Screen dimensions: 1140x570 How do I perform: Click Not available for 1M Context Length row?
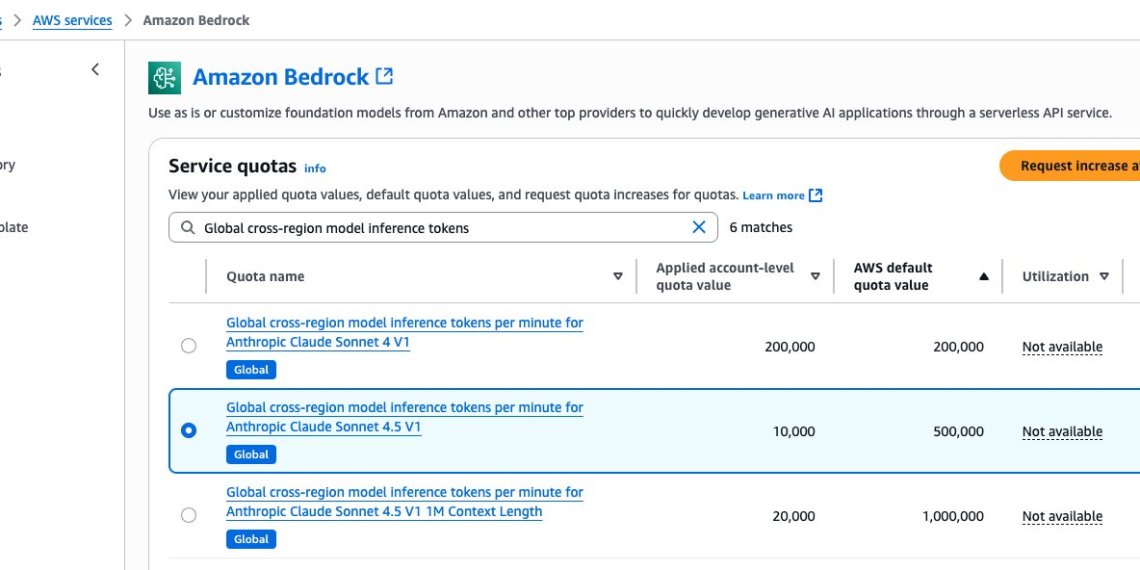(x=1062, y=516)
